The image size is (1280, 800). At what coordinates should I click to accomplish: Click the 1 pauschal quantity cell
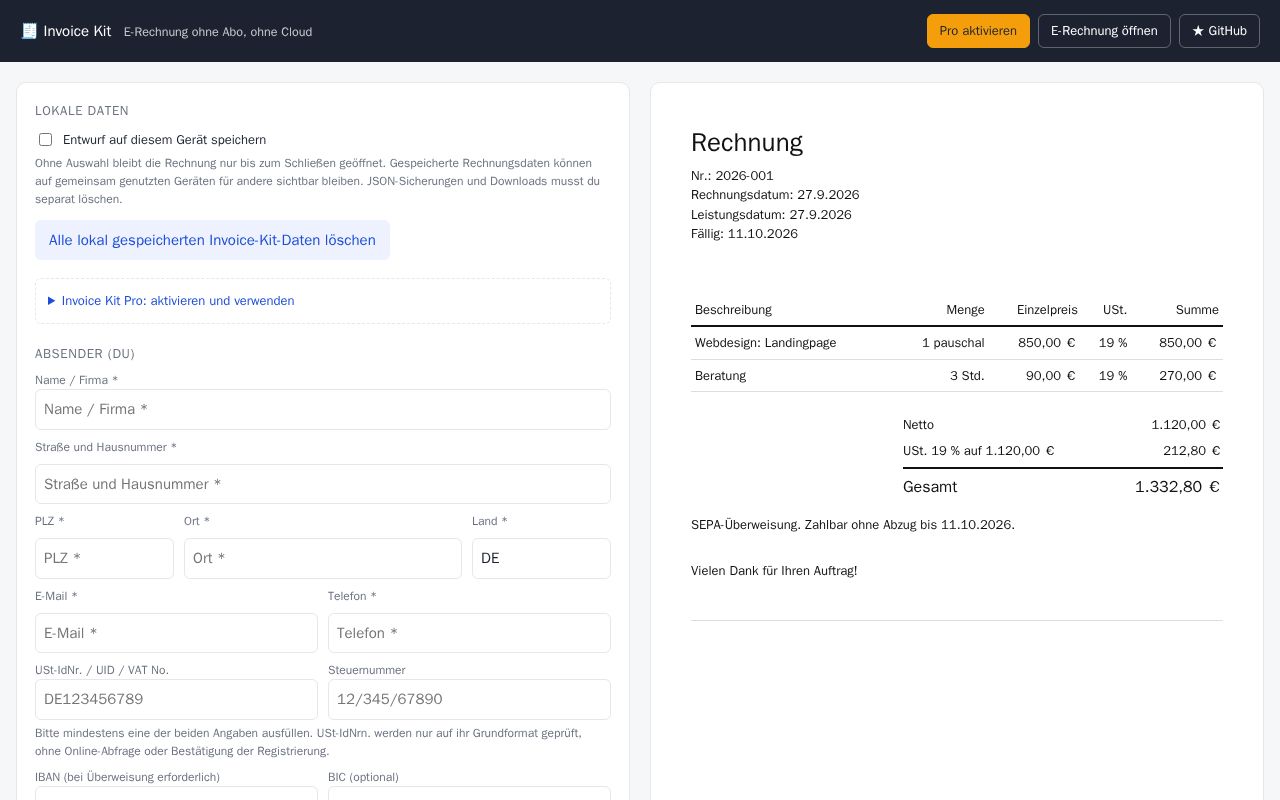point(953,343)
